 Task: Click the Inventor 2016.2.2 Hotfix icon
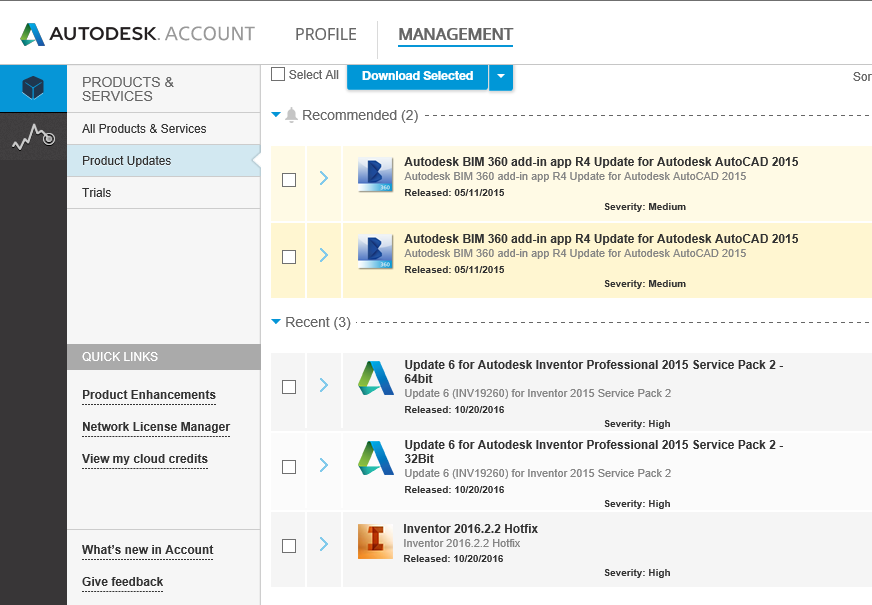point(375,541)
